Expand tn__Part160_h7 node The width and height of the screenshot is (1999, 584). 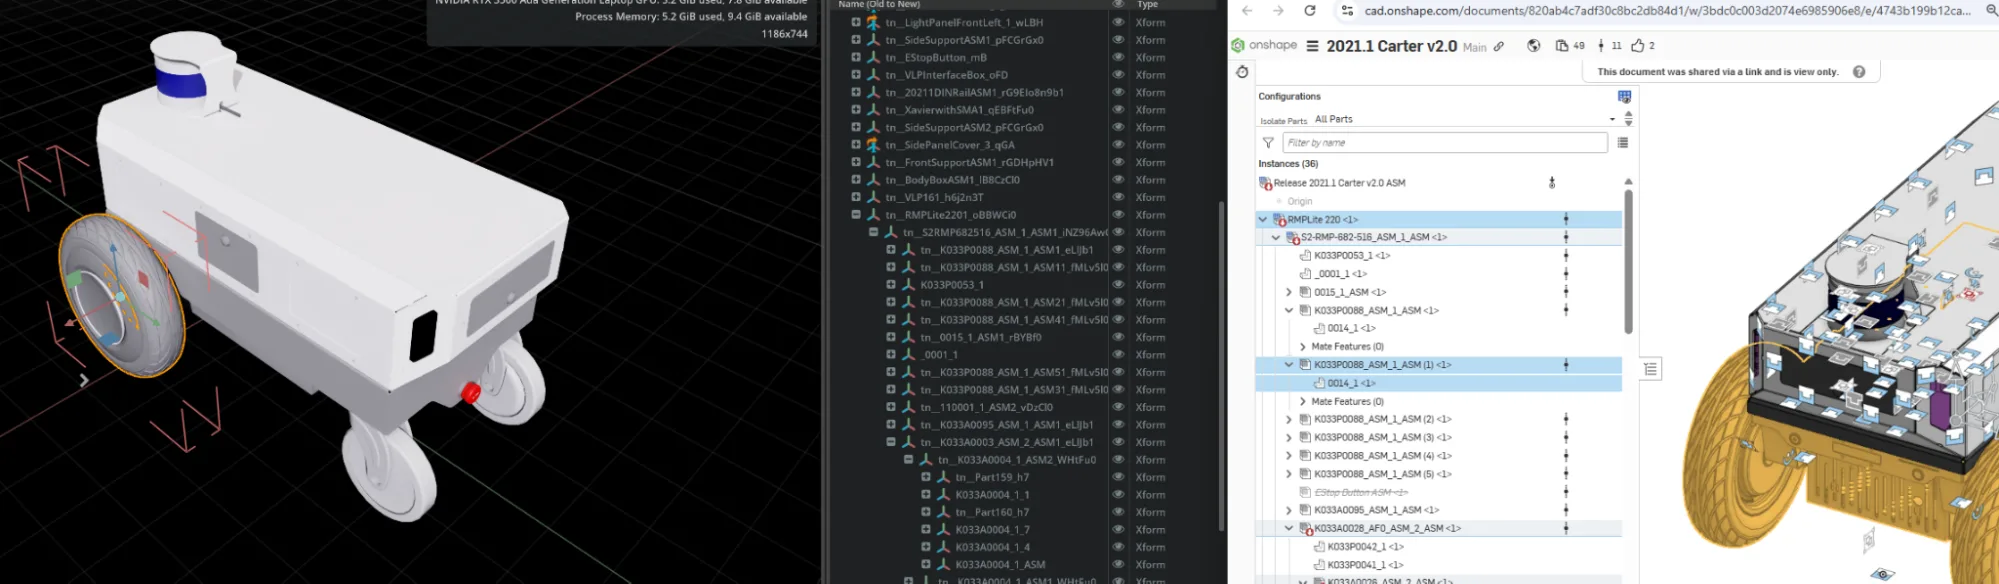point(926,512)
